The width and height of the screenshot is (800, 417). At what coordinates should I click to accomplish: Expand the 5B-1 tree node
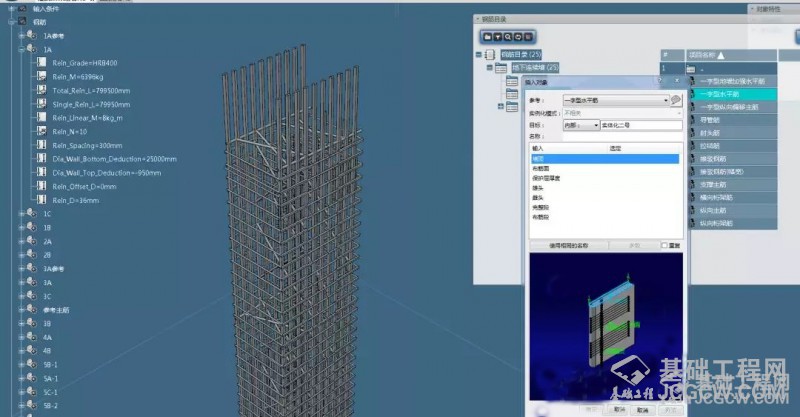click(21, 365)
